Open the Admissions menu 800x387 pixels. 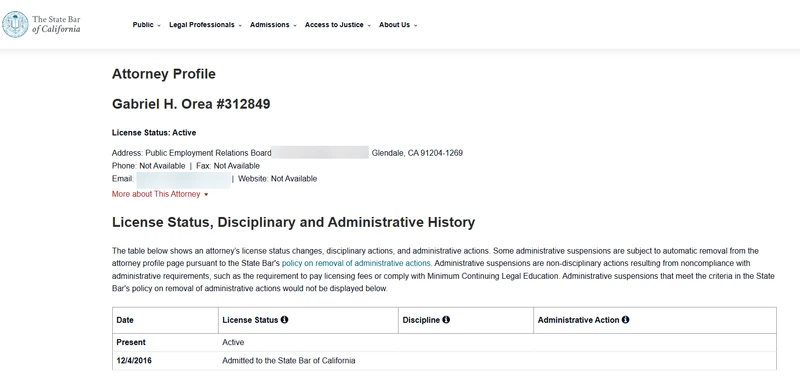pos(273,25)
